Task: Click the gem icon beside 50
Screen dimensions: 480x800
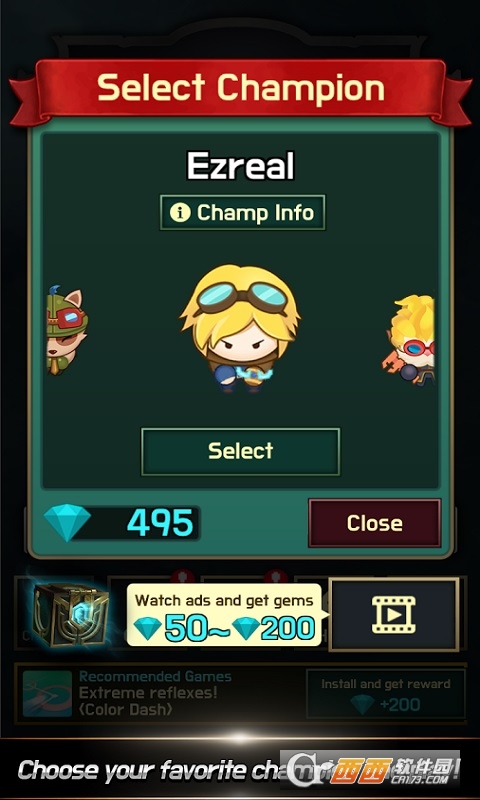Action: click(x=147, y=629)
